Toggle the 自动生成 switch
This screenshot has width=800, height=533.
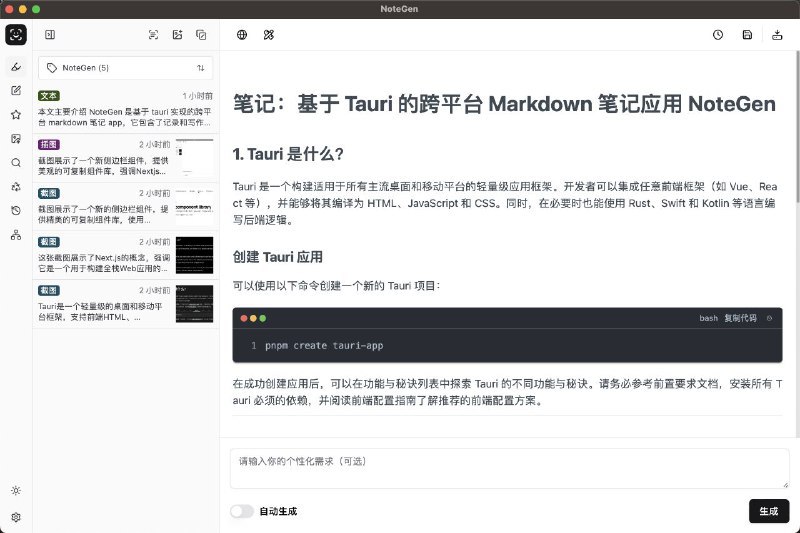[x=241, y=511]
